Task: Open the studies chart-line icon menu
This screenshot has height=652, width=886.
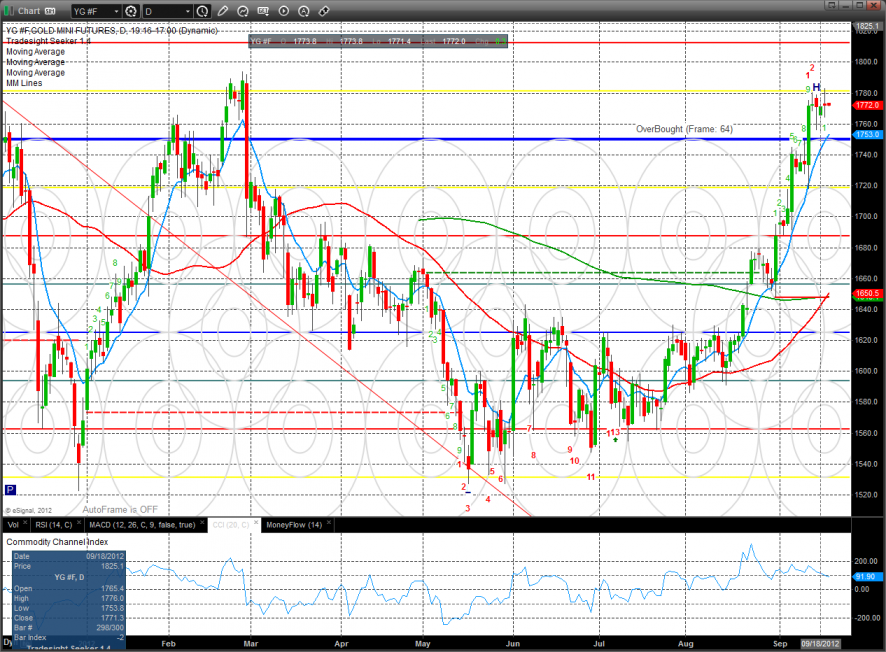Action: 243,11
